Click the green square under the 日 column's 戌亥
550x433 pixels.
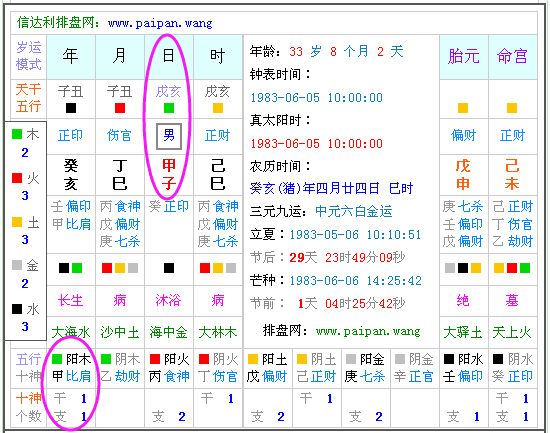[x=169, y=108]
